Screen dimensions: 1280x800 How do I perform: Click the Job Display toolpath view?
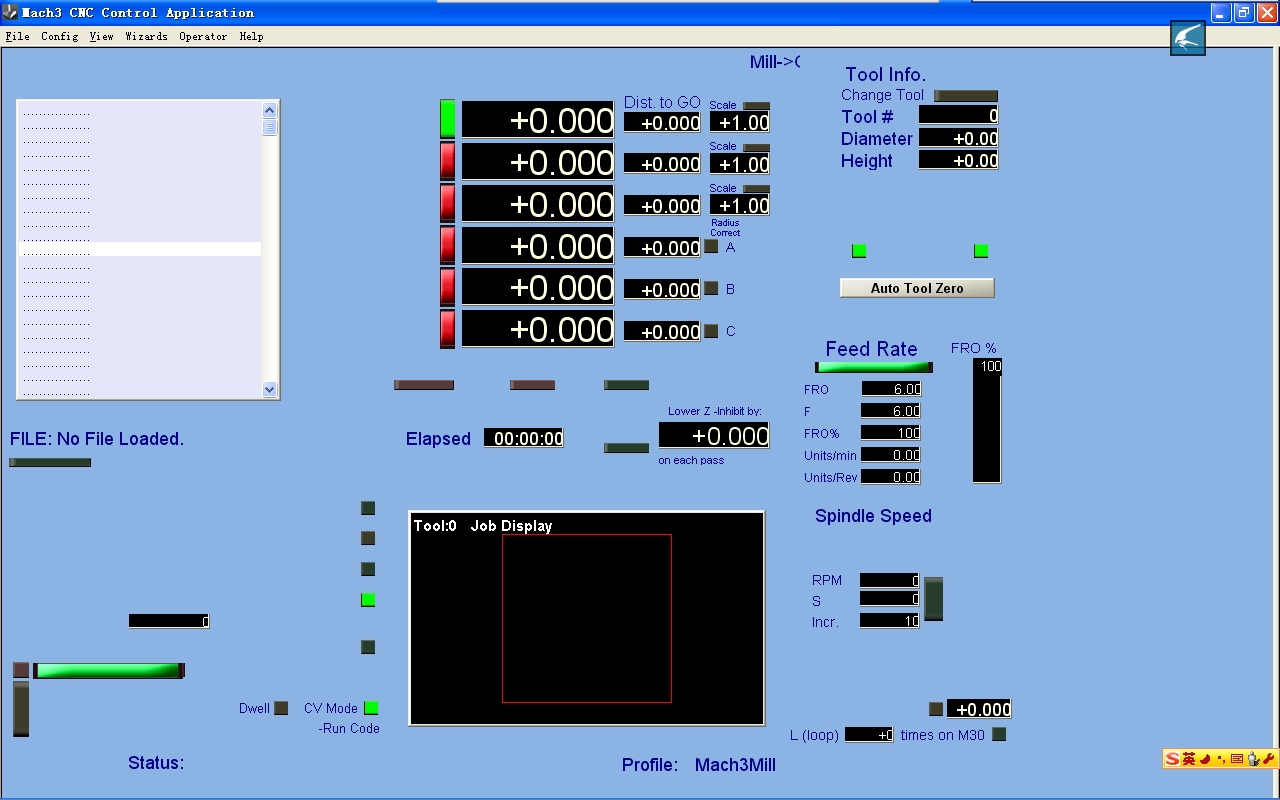(x=587, y=618)
